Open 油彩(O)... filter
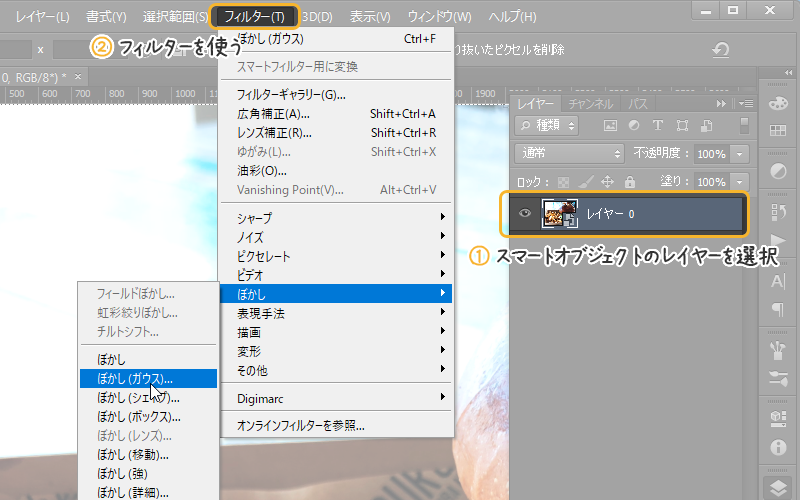Image resolution: width=800 pixels, height=500 pixels. point(337,170)
